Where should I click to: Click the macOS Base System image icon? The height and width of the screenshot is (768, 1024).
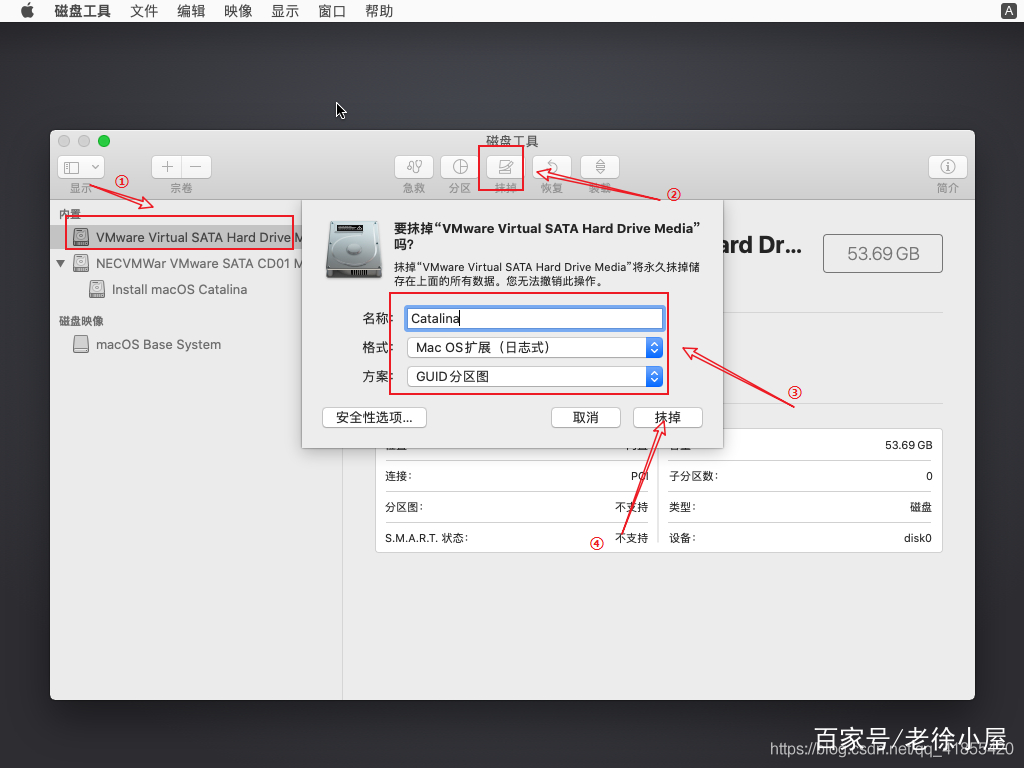81,344
